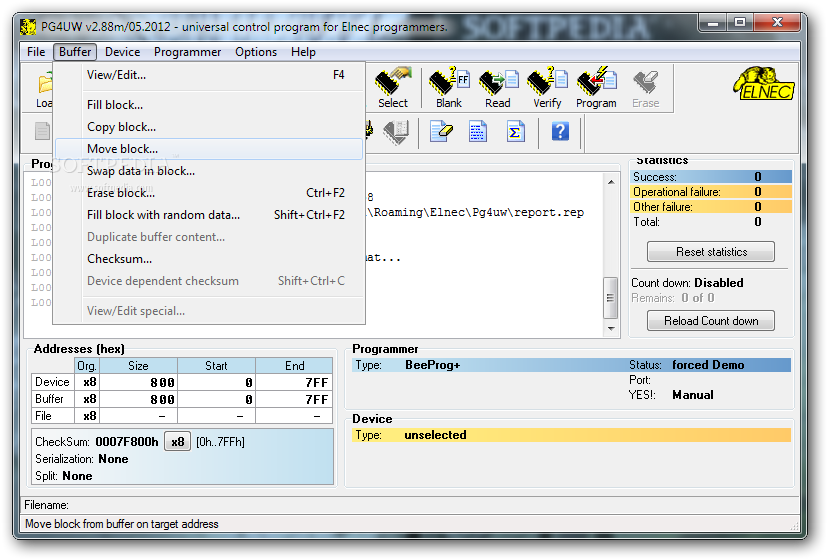This screenshot has height=560, width=828.
Task: Click Count down: Disabled text
Action: click(x=687, y=283)
